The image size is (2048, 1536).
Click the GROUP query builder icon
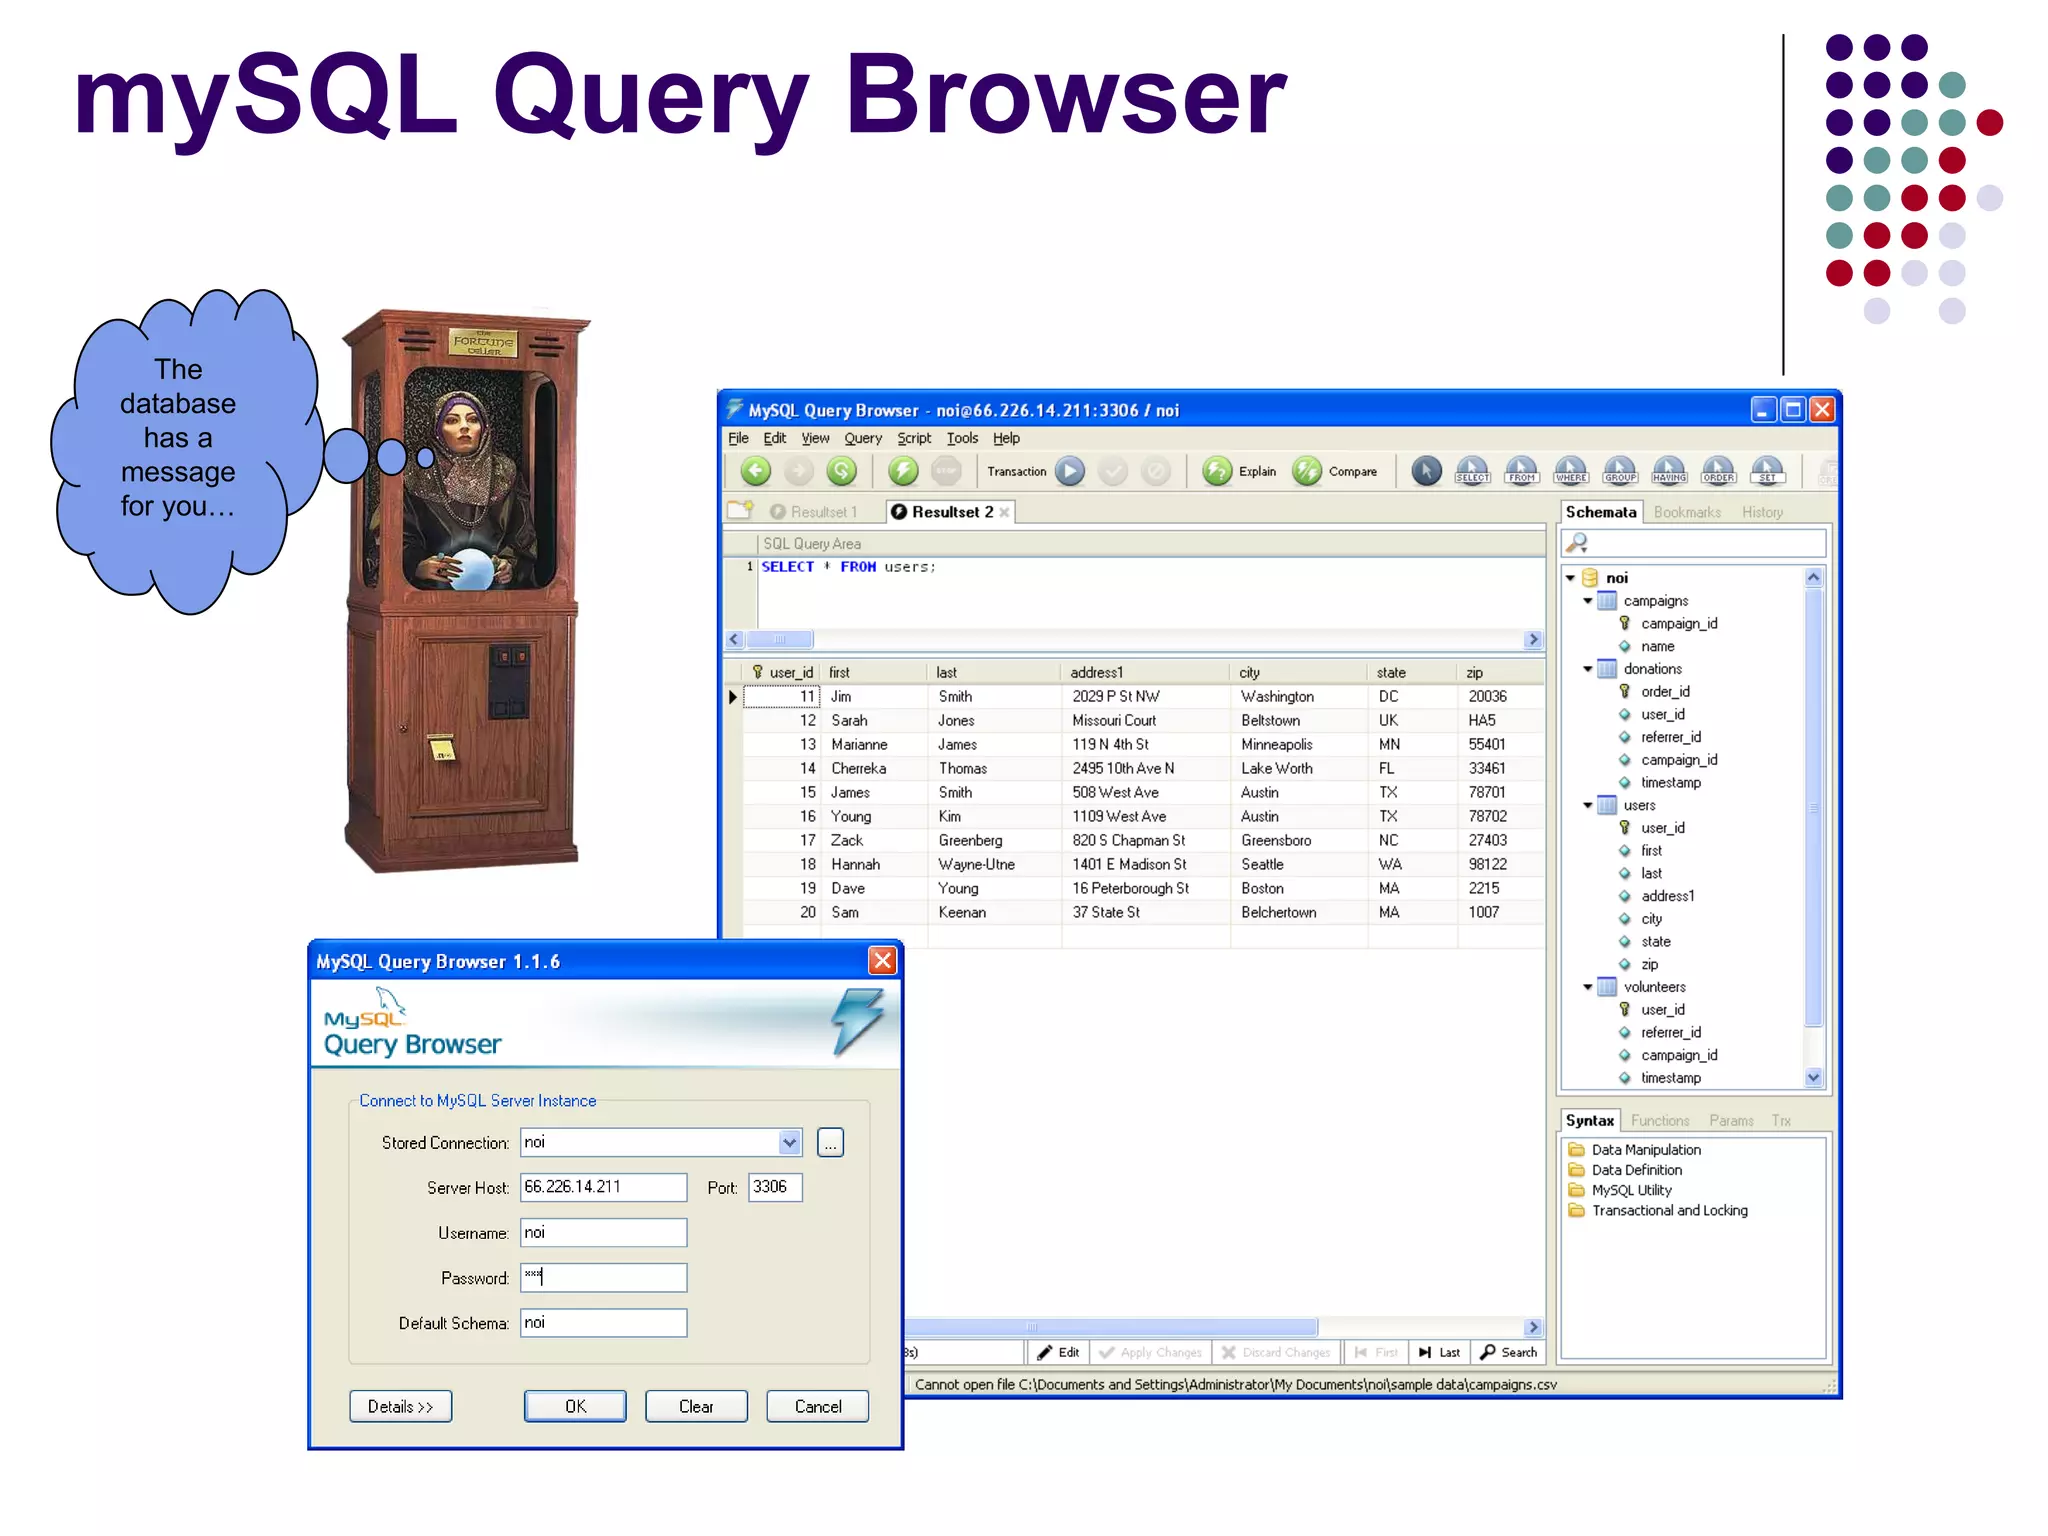(1620, 471)
